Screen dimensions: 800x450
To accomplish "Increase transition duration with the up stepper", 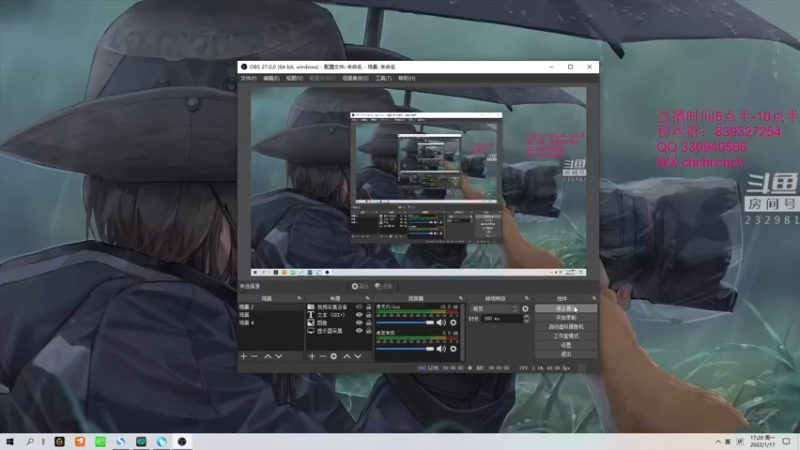I will point(527,316).
